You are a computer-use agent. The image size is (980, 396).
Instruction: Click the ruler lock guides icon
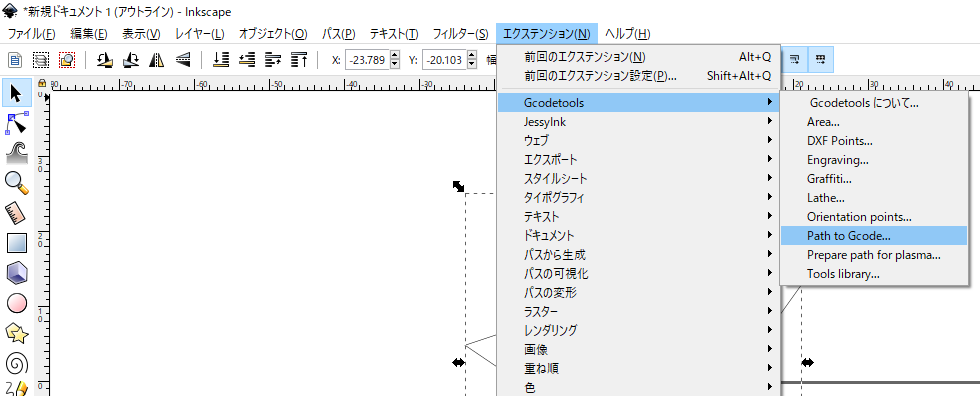42,83
